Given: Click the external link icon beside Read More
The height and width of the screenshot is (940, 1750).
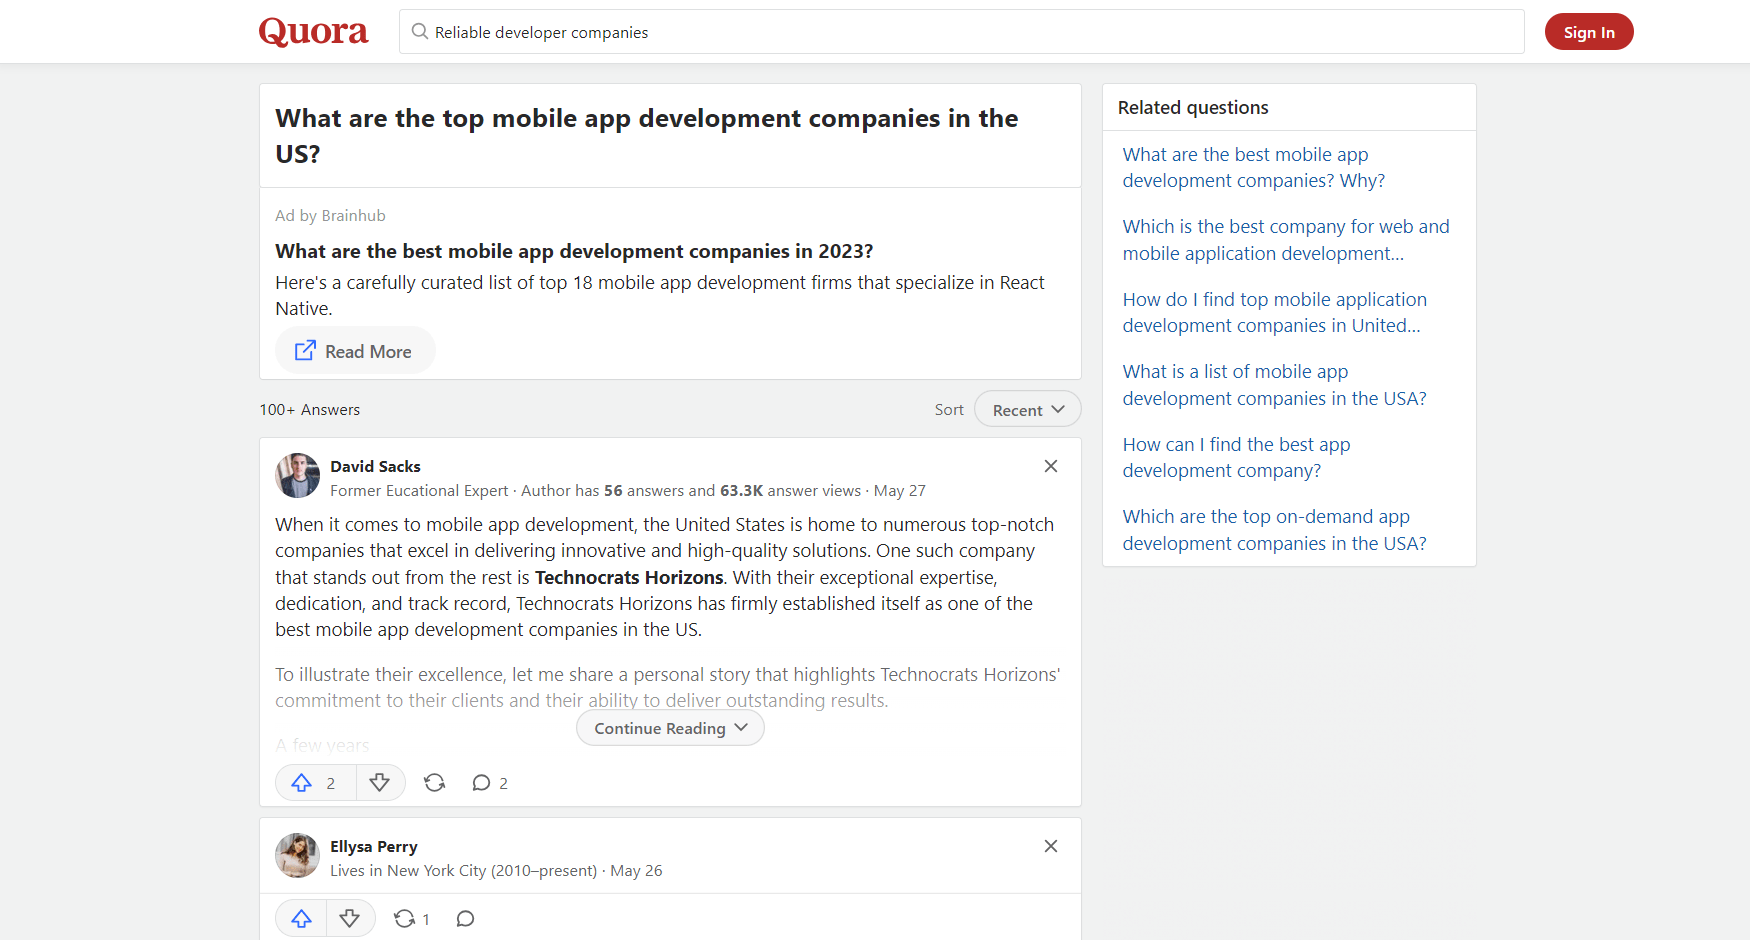Looking at the screenshot, I should coord(305,351).
